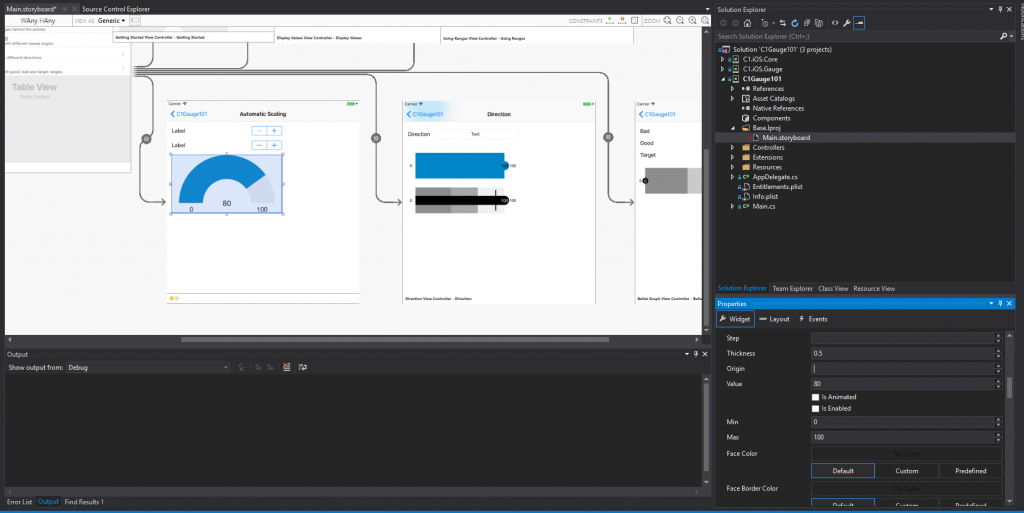
Task: Click plus on the first Label stepper
Action: point(274,131)
